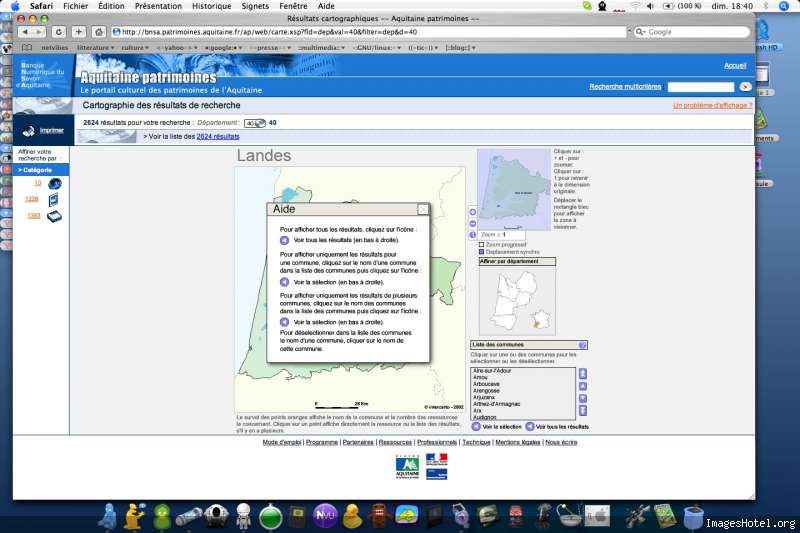Click the Voir la sélection round icon

coord(476,426)
